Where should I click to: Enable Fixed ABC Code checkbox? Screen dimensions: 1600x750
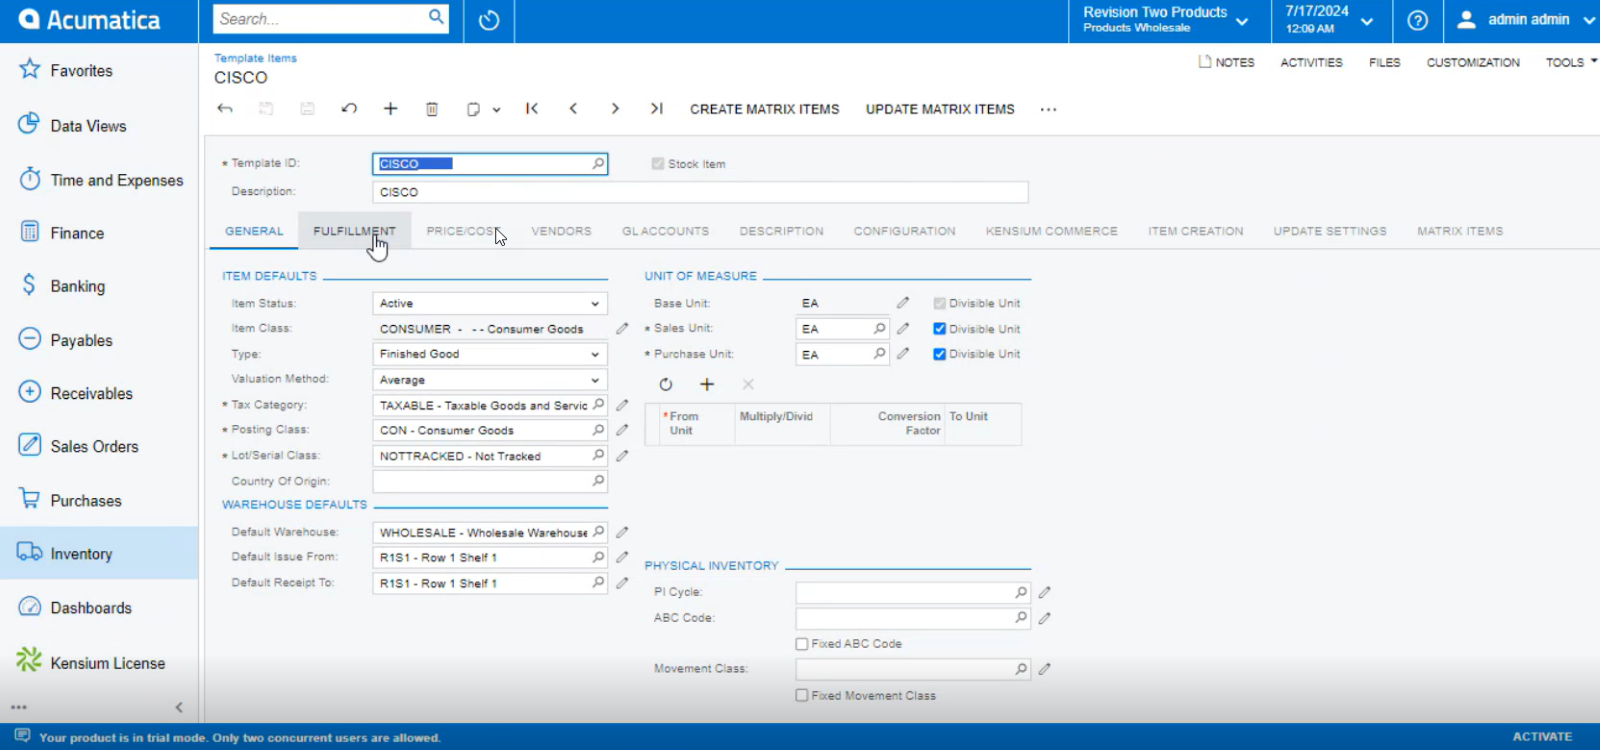tap(802, 644)
